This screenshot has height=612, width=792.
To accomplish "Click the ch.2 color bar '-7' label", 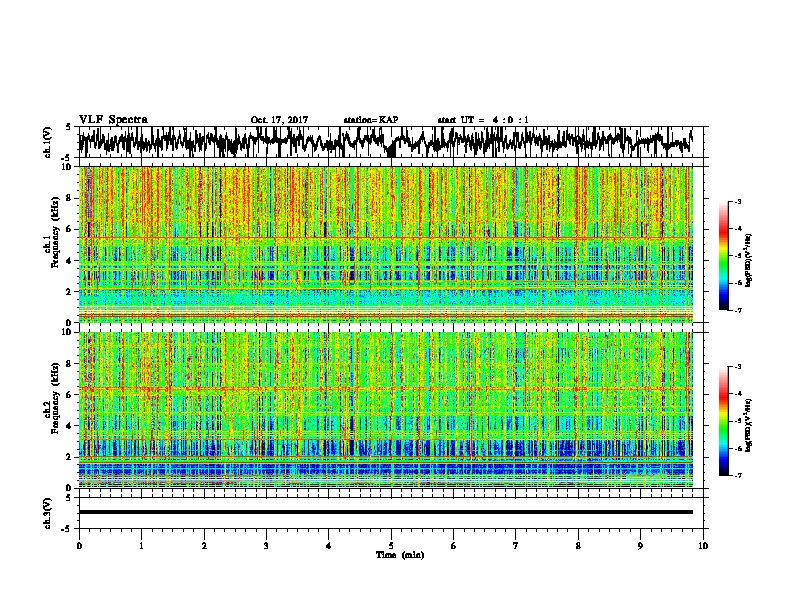I will click(737, 476).
